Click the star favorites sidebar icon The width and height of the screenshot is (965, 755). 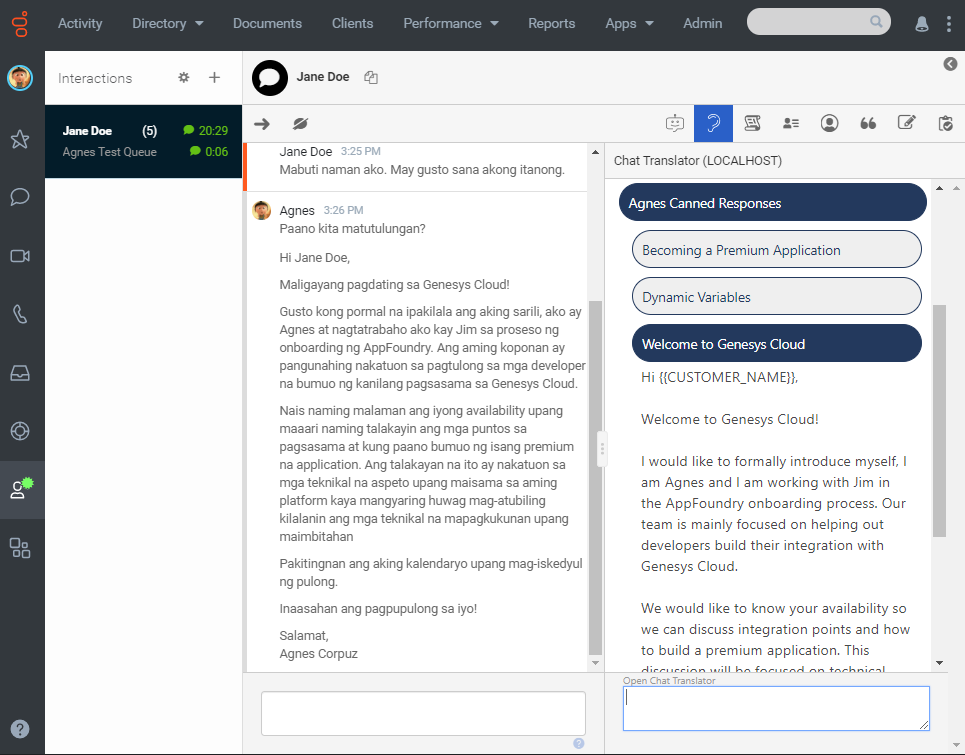coord(20,139)
